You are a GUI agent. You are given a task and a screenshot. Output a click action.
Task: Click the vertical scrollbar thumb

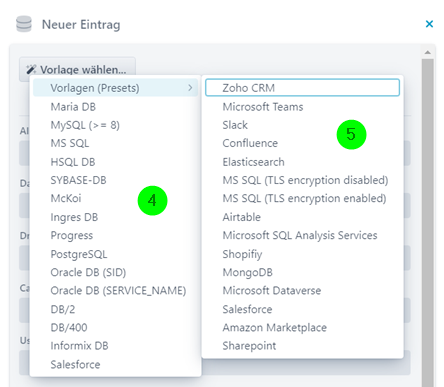pos(428,223)
